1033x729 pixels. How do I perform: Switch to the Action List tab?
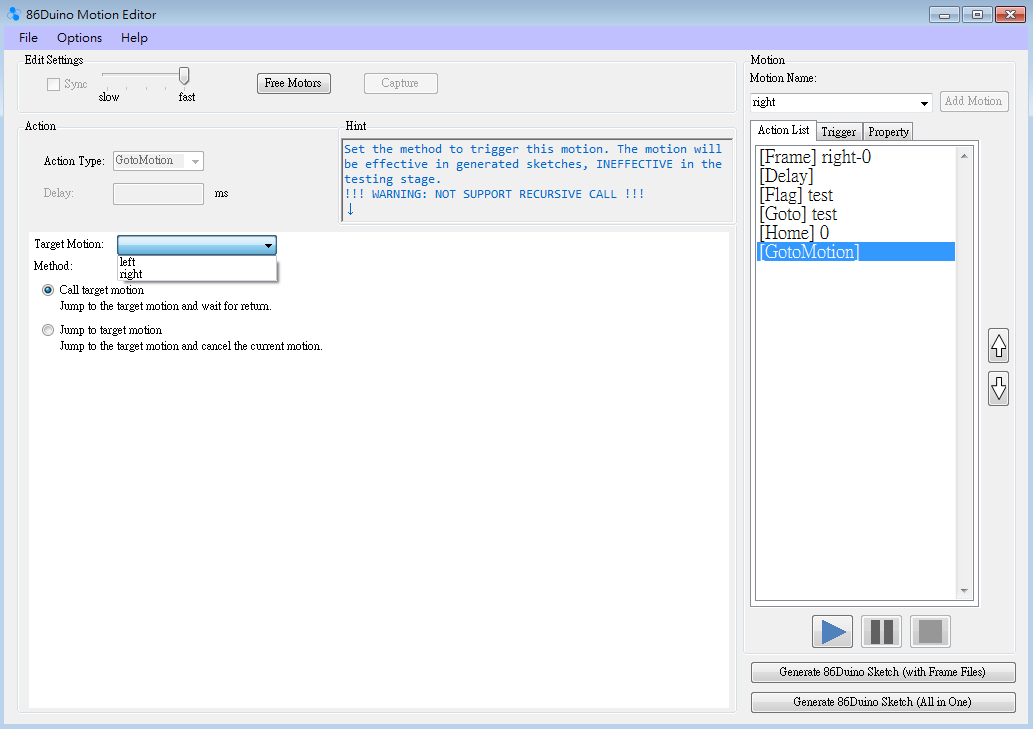783,130
